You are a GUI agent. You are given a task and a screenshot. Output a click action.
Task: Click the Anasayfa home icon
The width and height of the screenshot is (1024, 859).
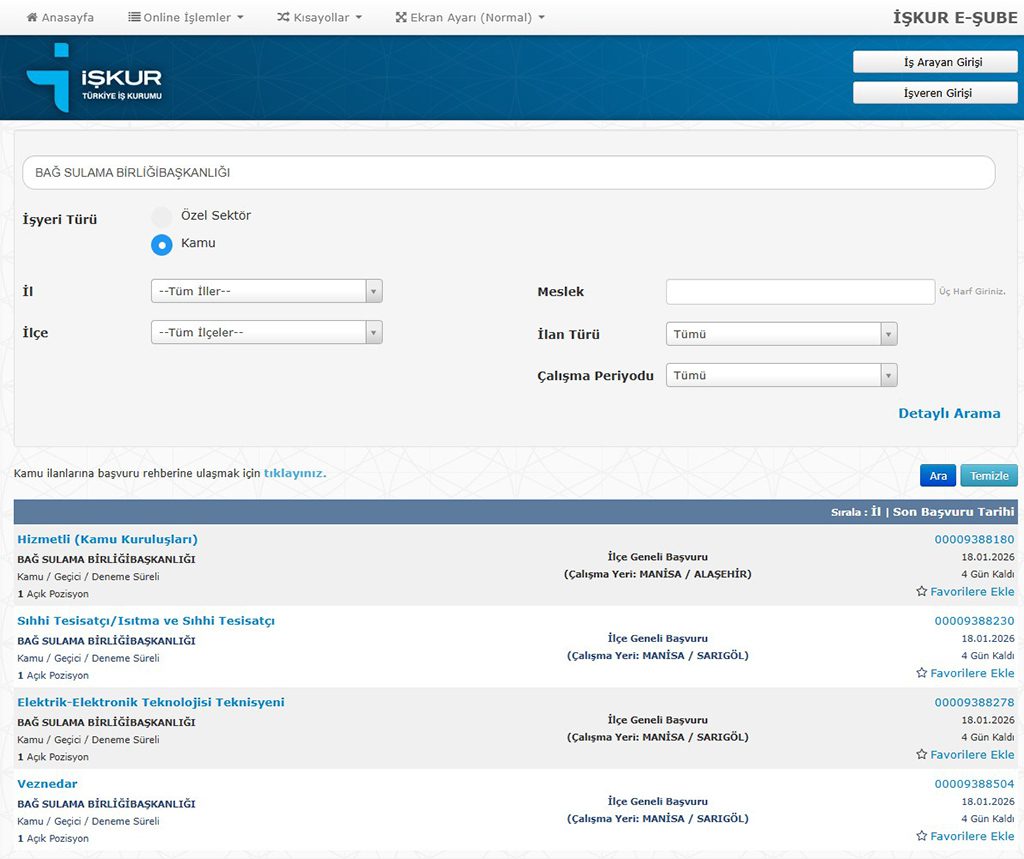32,18
